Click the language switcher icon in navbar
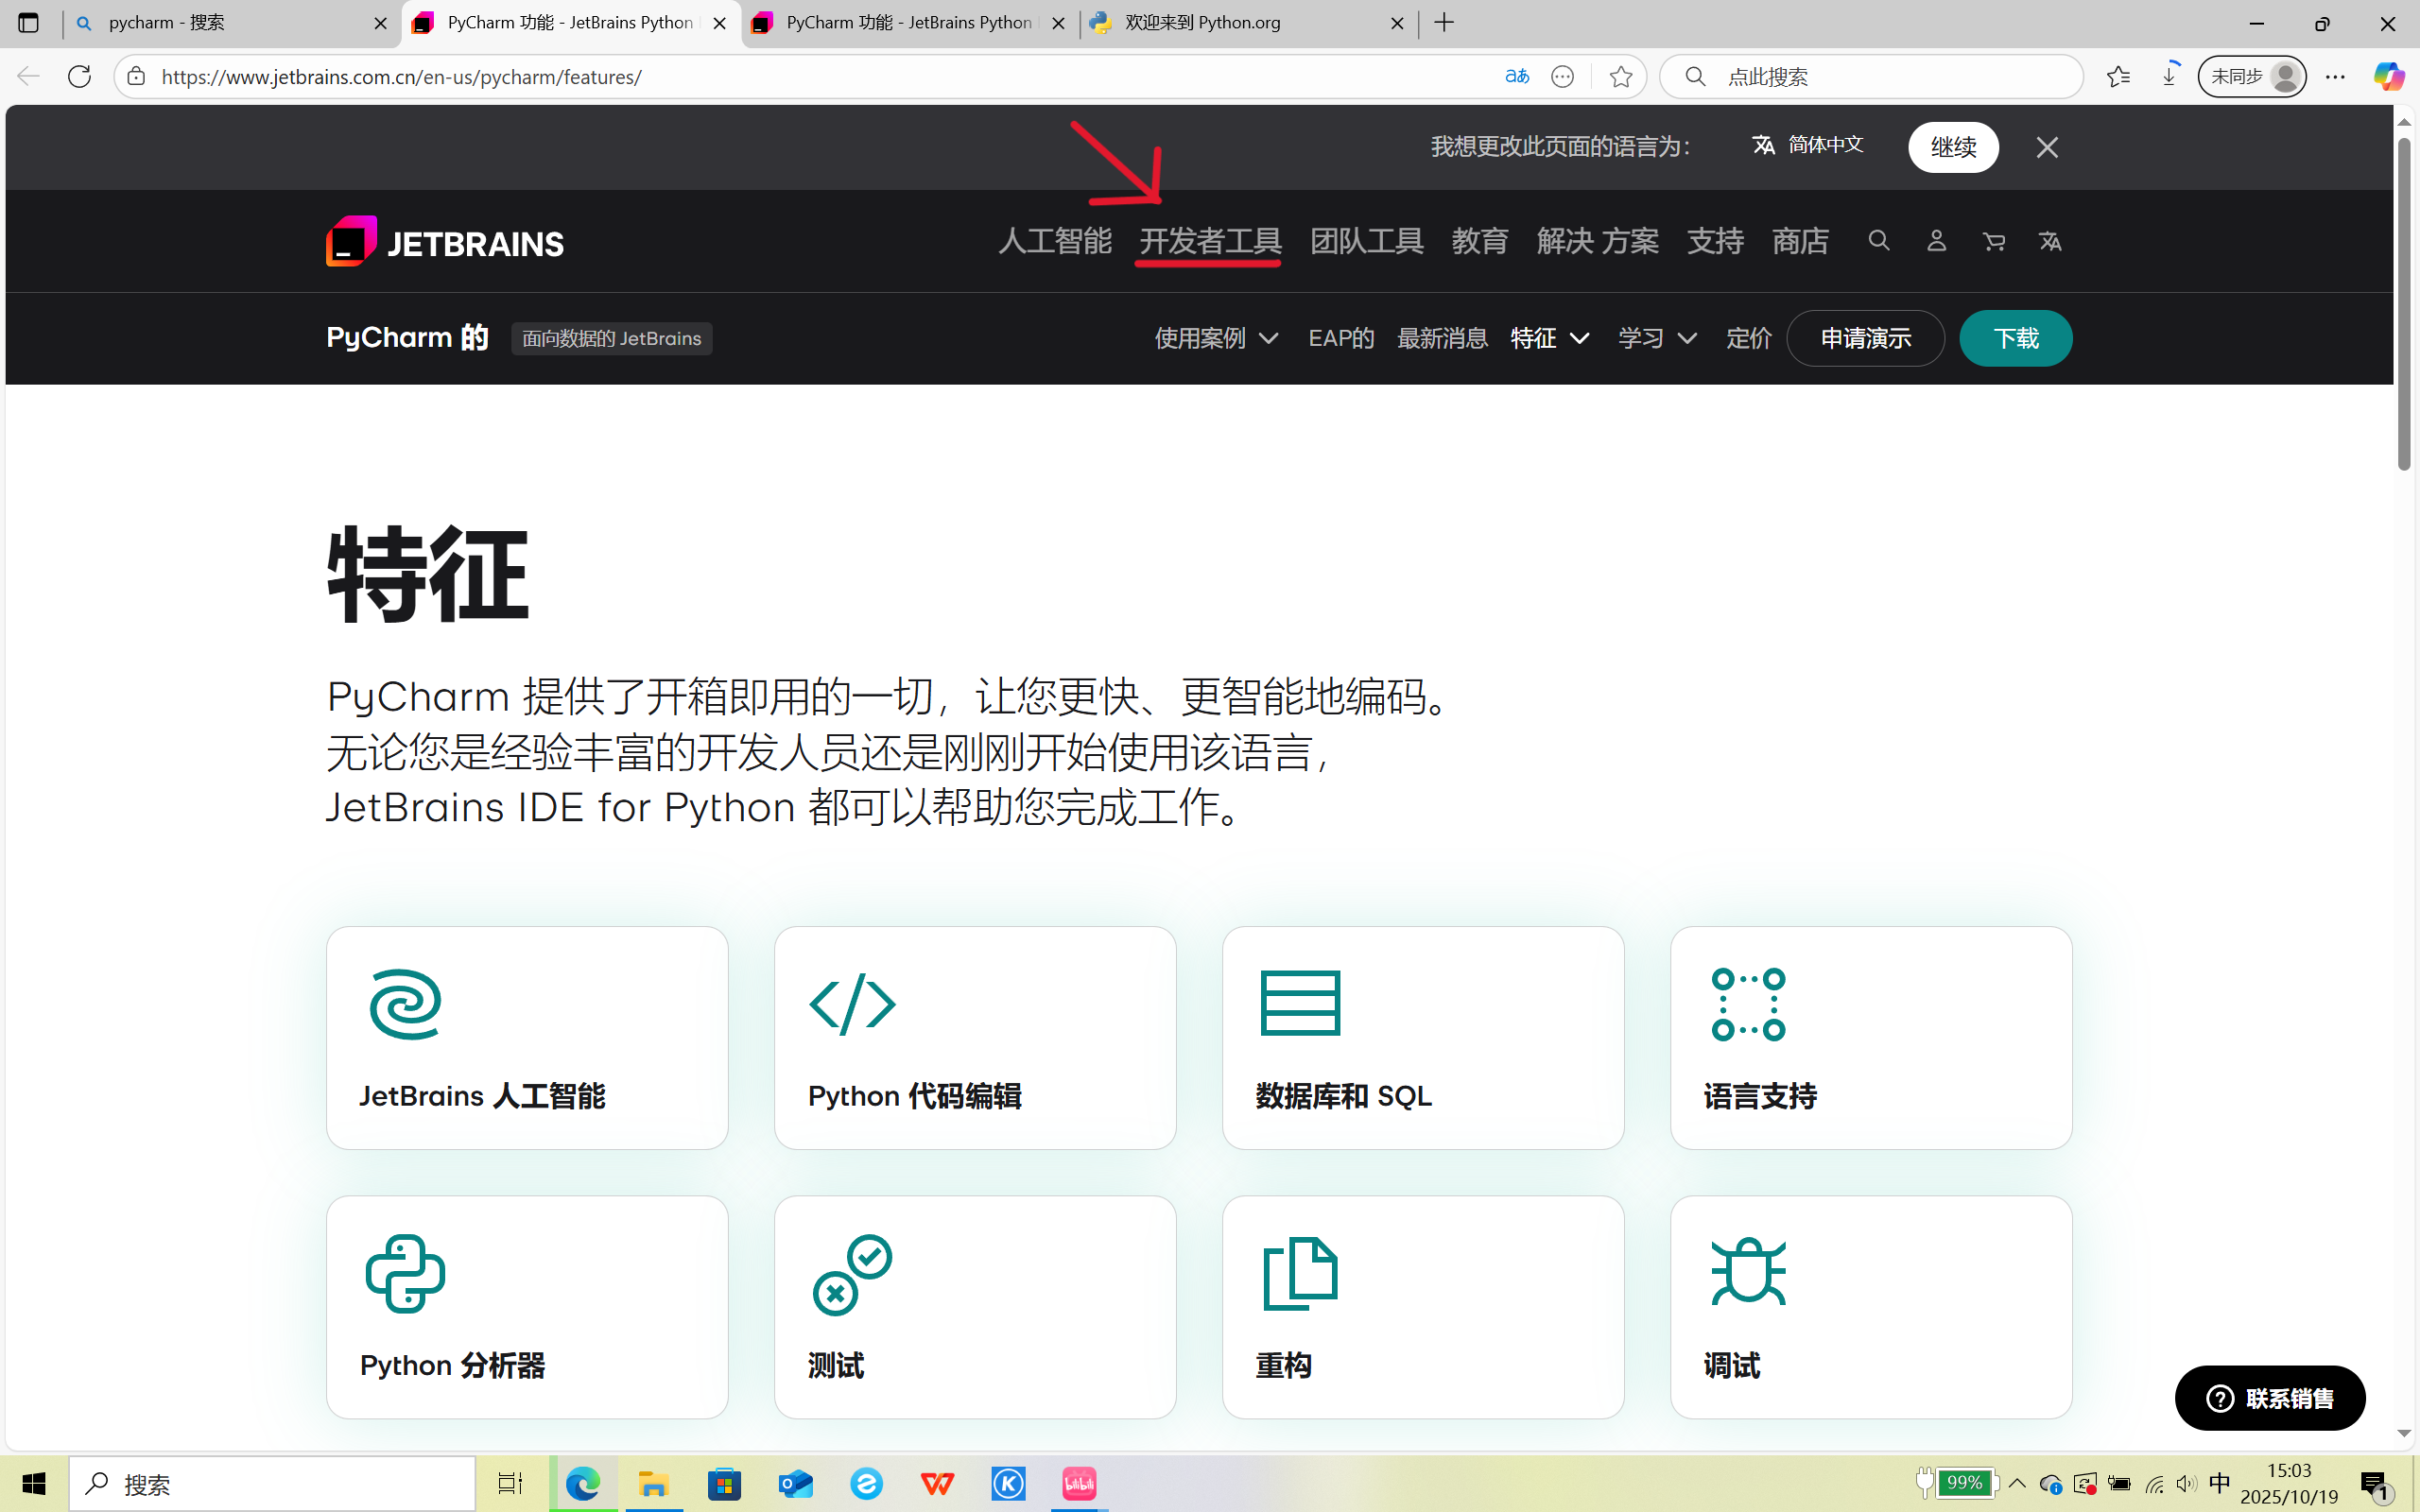 [x=2050, y=241]
